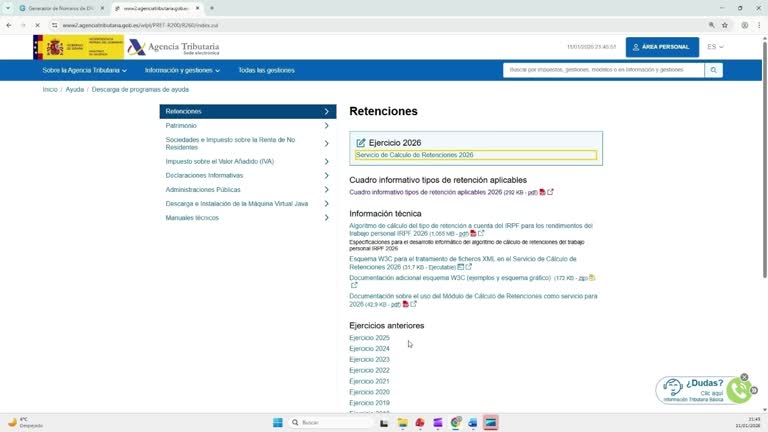Stop page loading in browser toolbar
The height and width of the screenshot is (432, 768).
tap(37, 25)
